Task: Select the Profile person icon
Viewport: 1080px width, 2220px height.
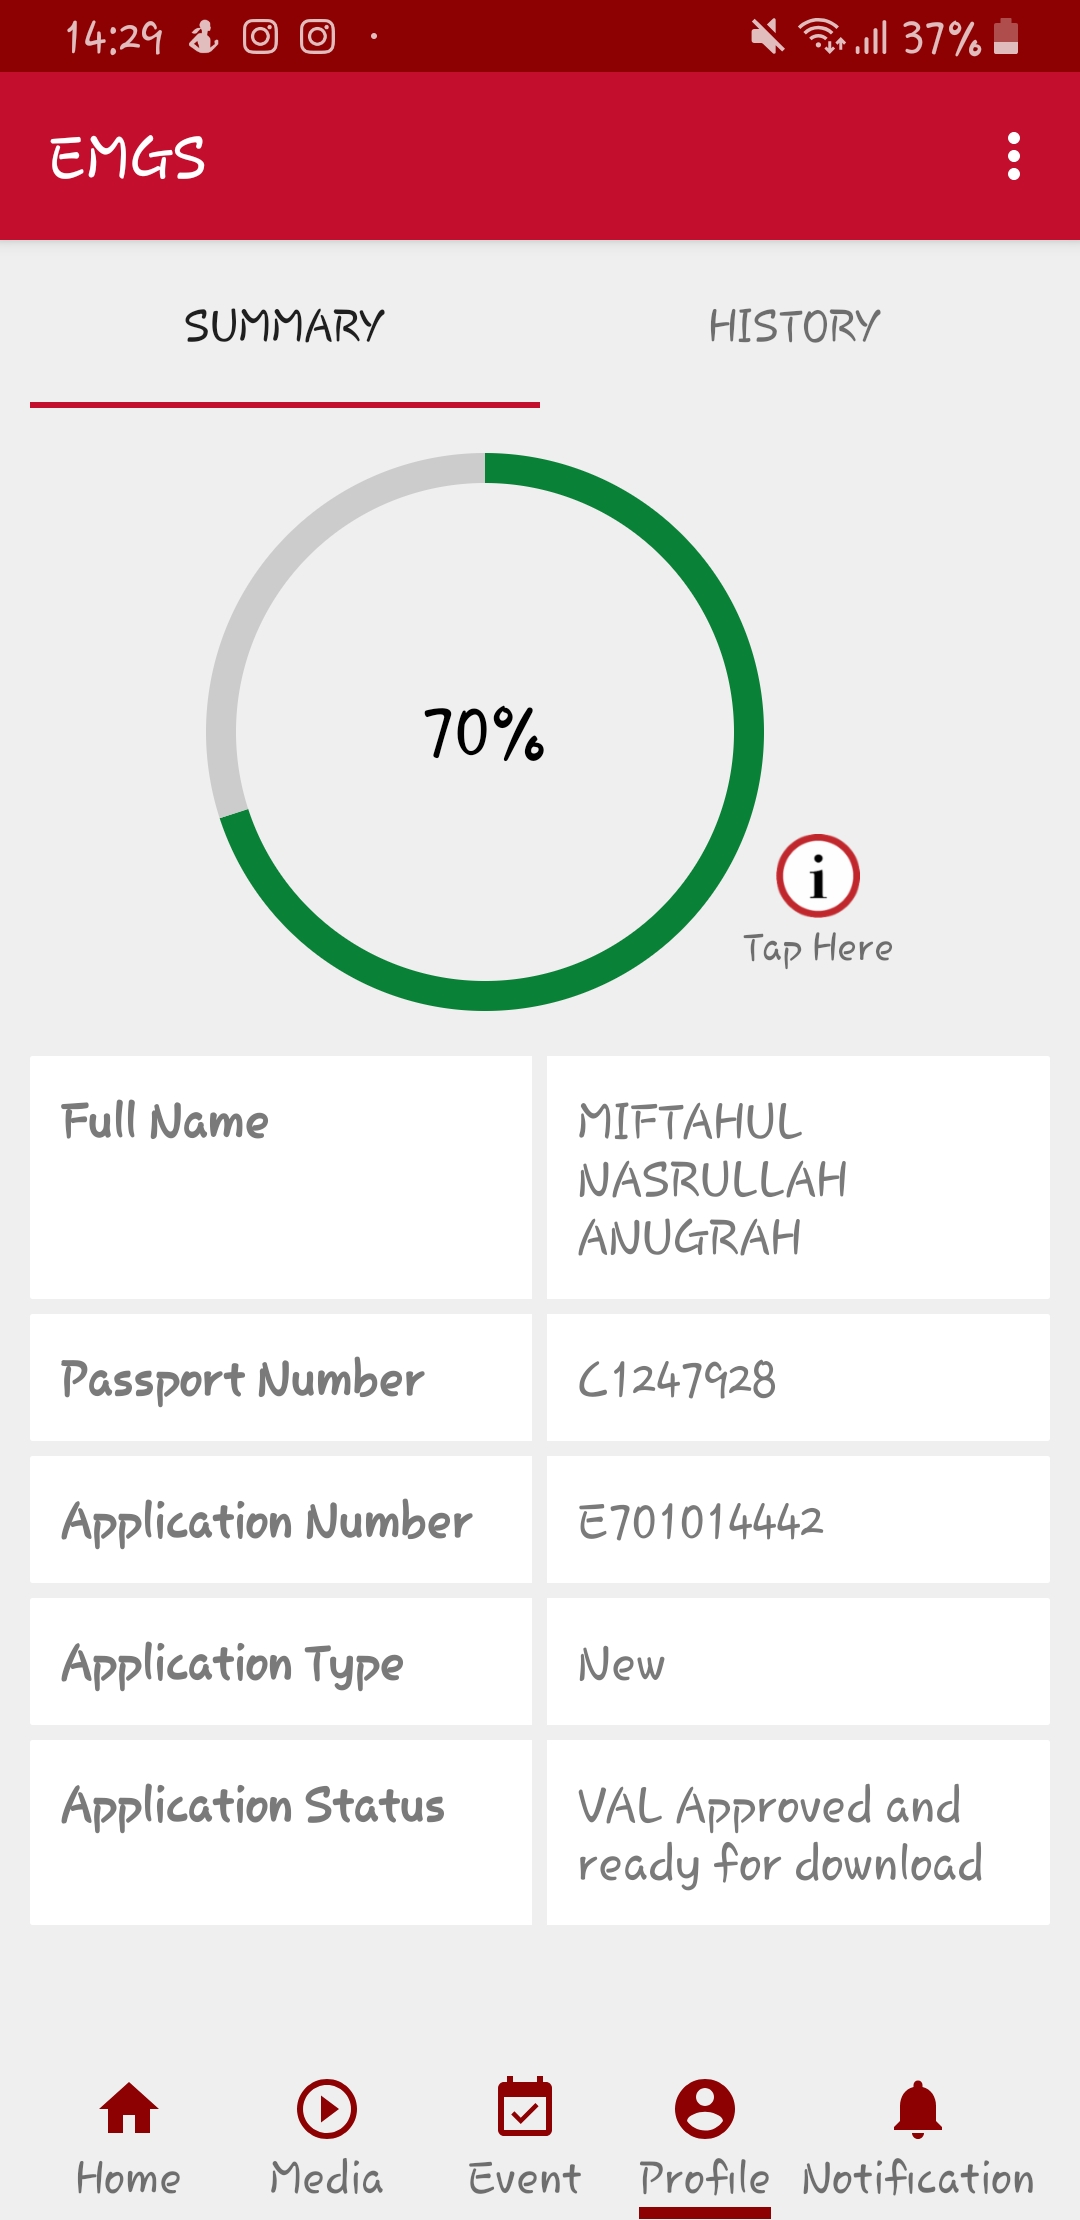Action: (705, 2108)
